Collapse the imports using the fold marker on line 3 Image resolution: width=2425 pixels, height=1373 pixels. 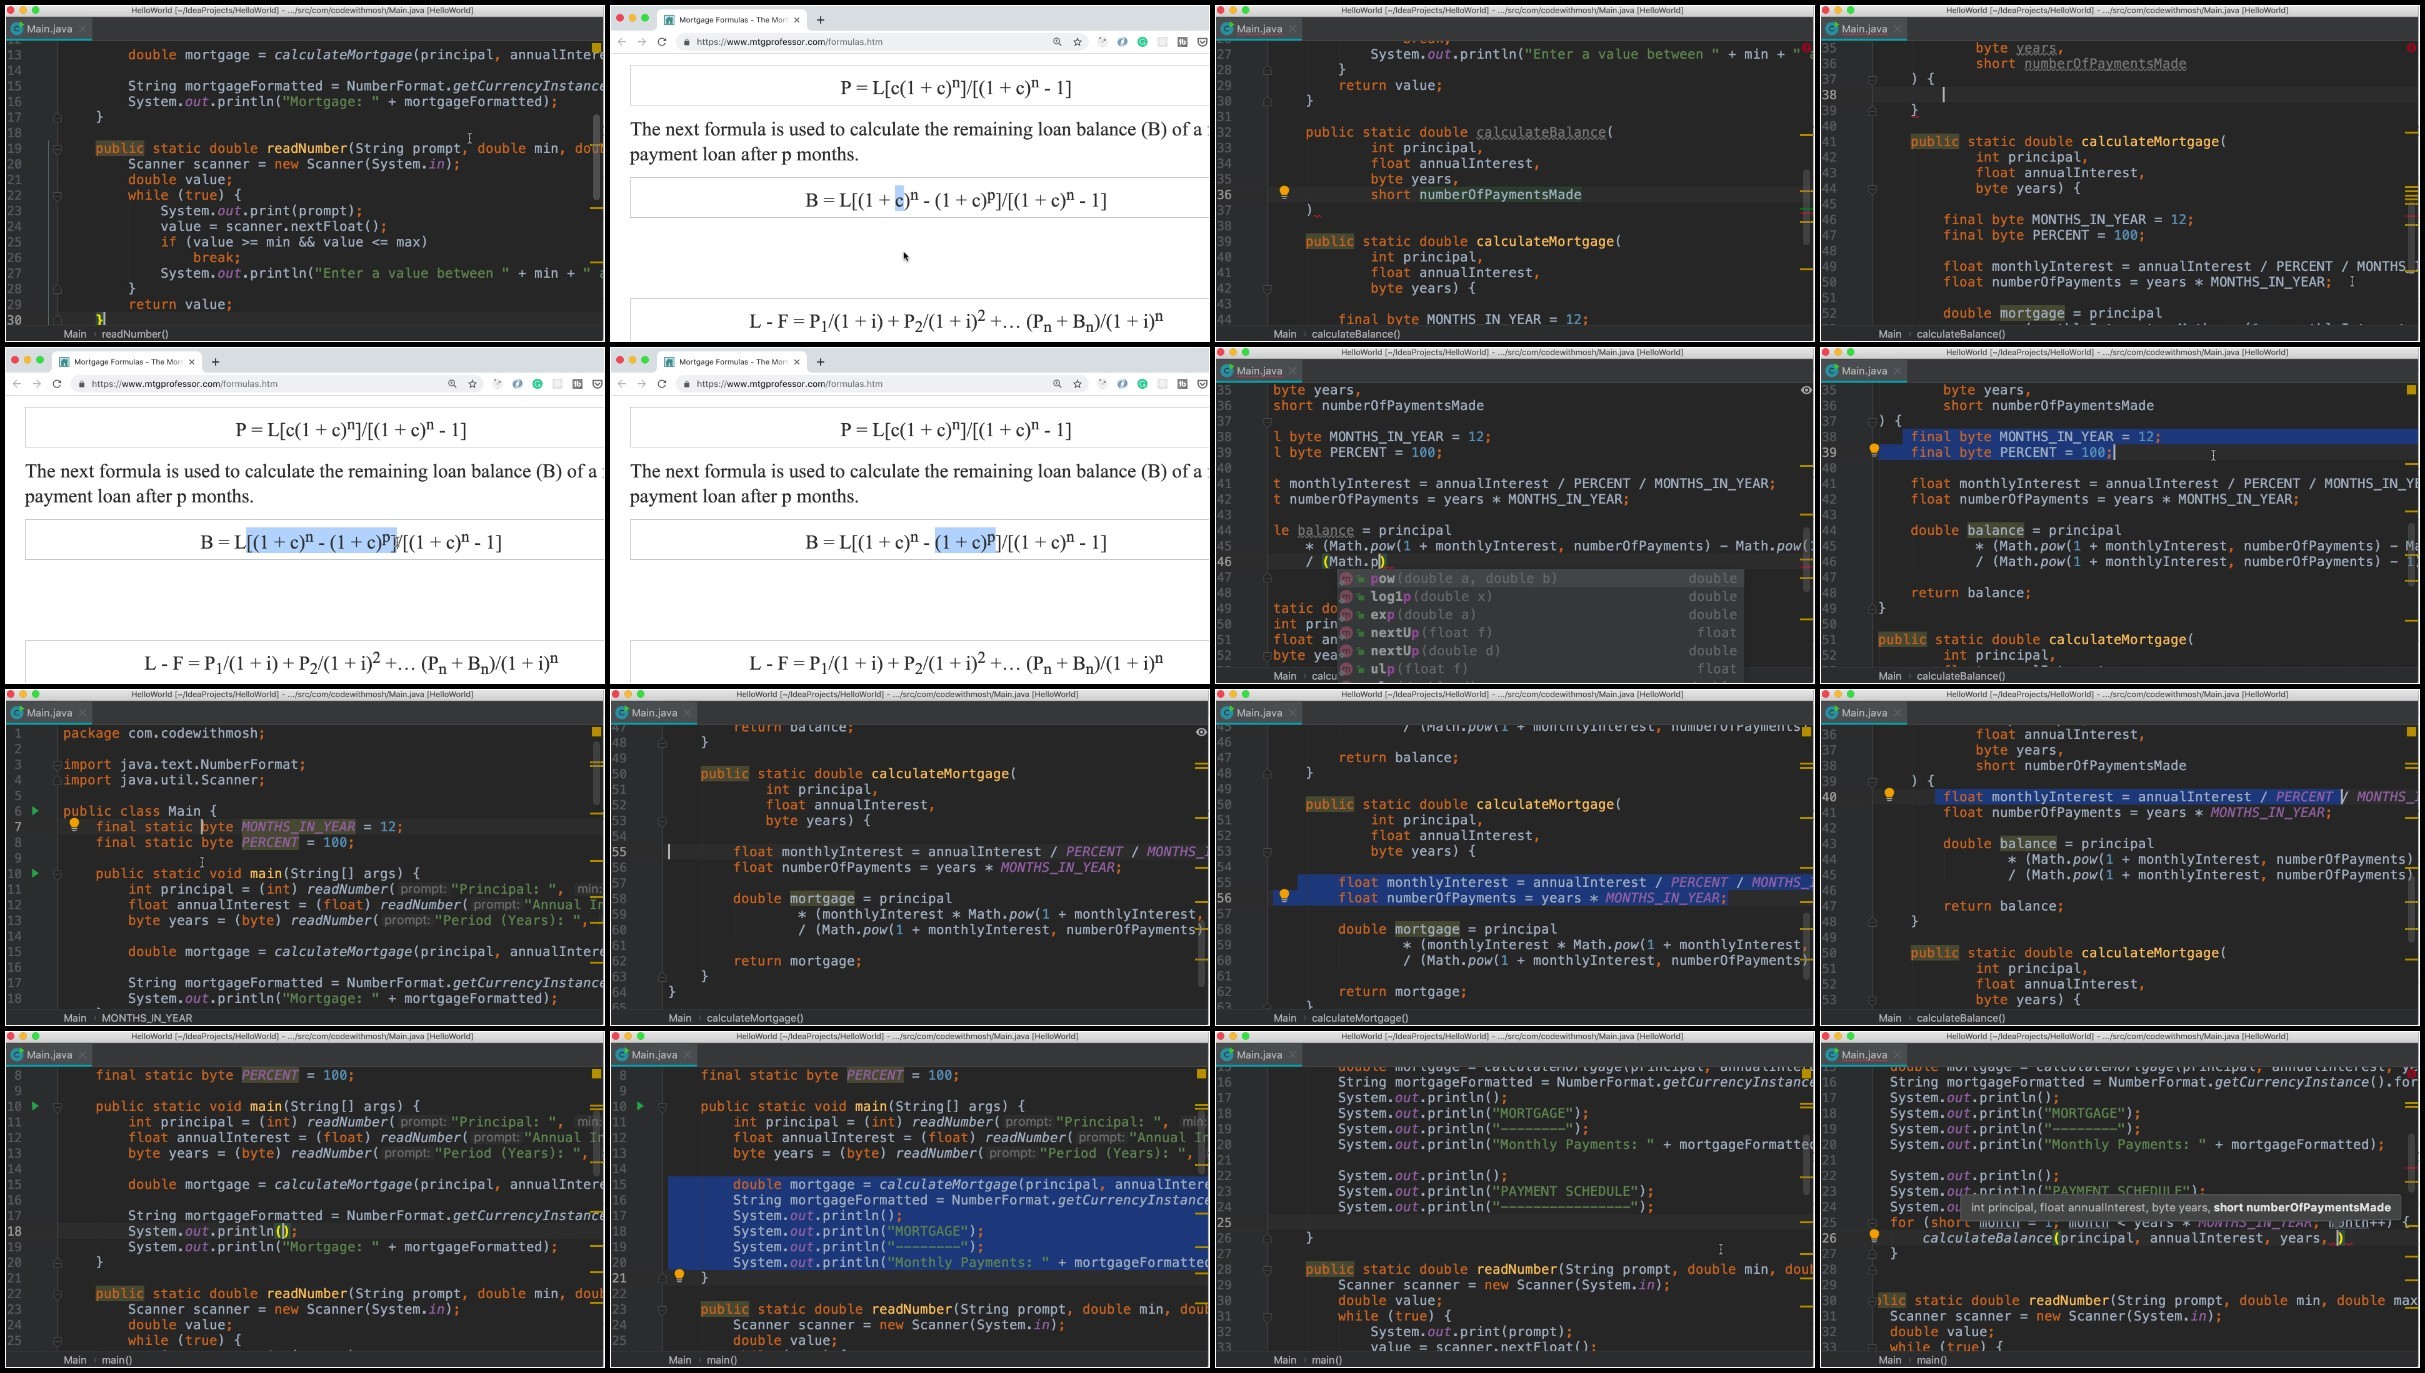point(57,764)
